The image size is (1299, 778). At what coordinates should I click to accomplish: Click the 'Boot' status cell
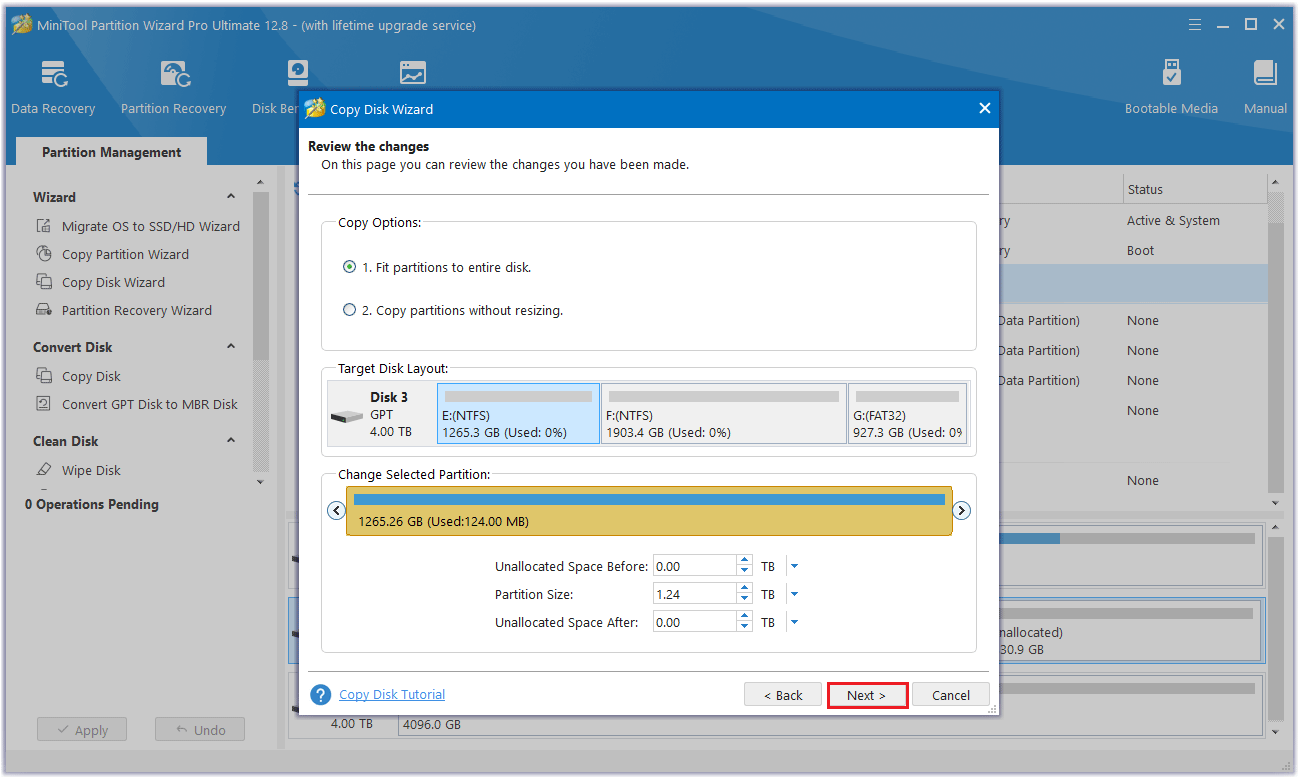1141,251
